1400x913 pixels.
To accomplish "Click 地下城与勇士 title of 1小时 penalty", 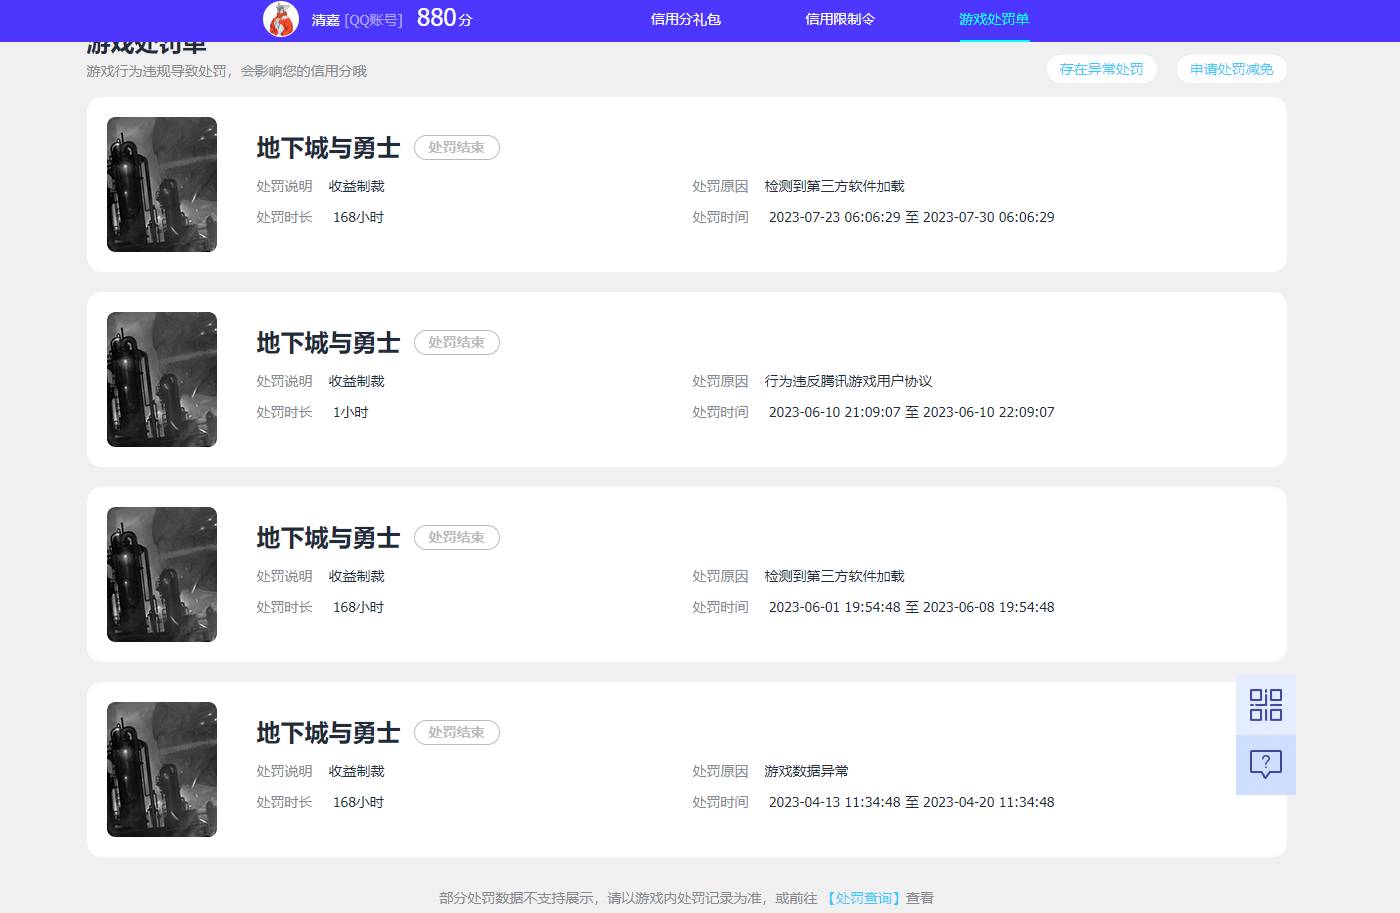I will [x=328, y=343].
